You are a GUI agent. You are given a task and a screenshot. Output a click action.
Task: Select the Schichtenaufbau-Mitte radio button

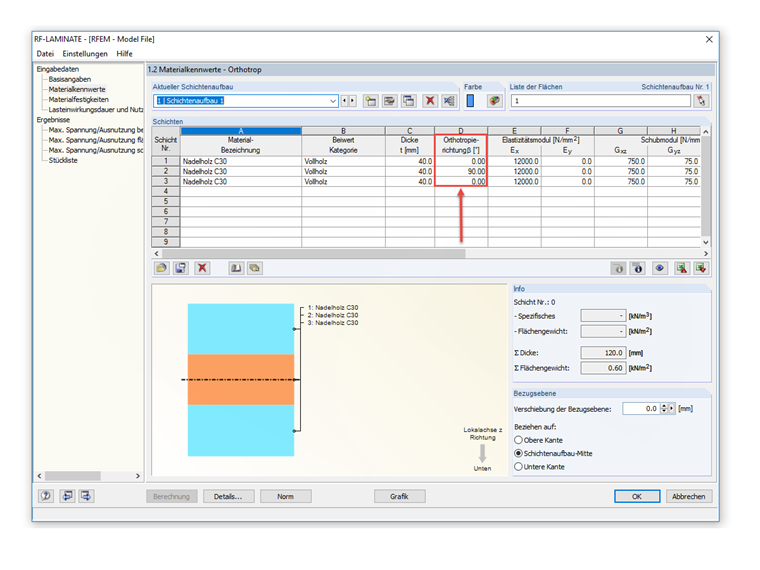point(518,454)
